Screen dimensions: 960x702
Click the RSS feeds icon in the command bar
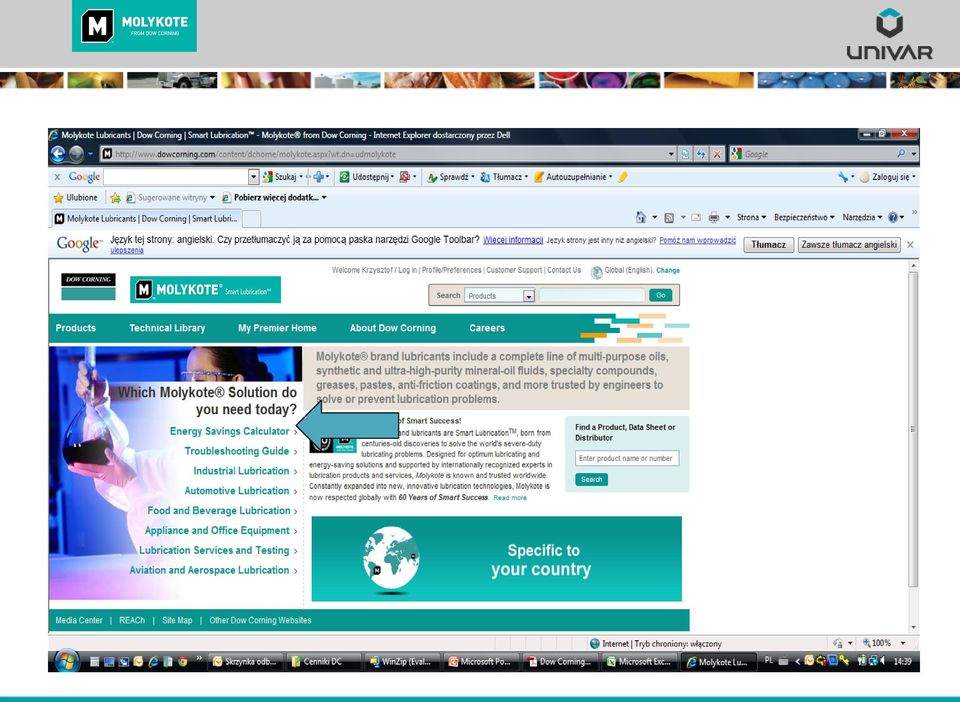(x=669, y=217)
